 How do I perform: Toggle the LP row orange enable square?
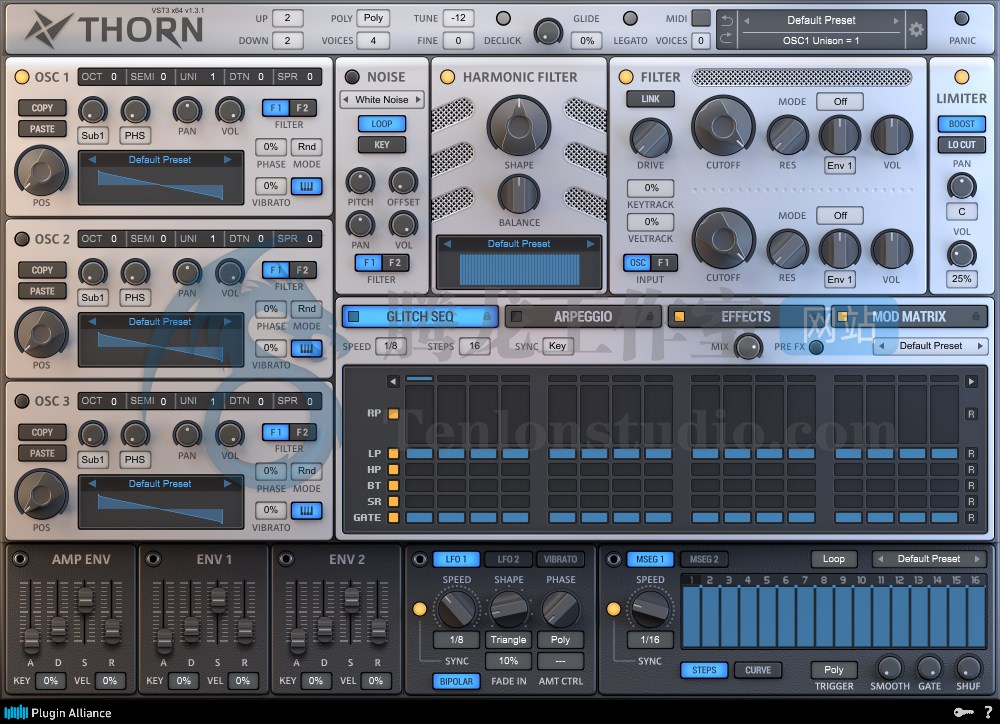point(393,454)
